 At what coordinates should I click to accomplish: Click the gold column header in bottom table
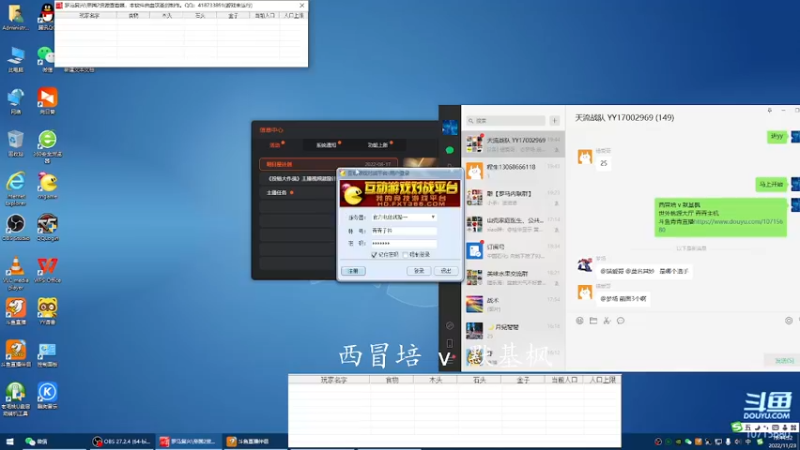[523, 380]
